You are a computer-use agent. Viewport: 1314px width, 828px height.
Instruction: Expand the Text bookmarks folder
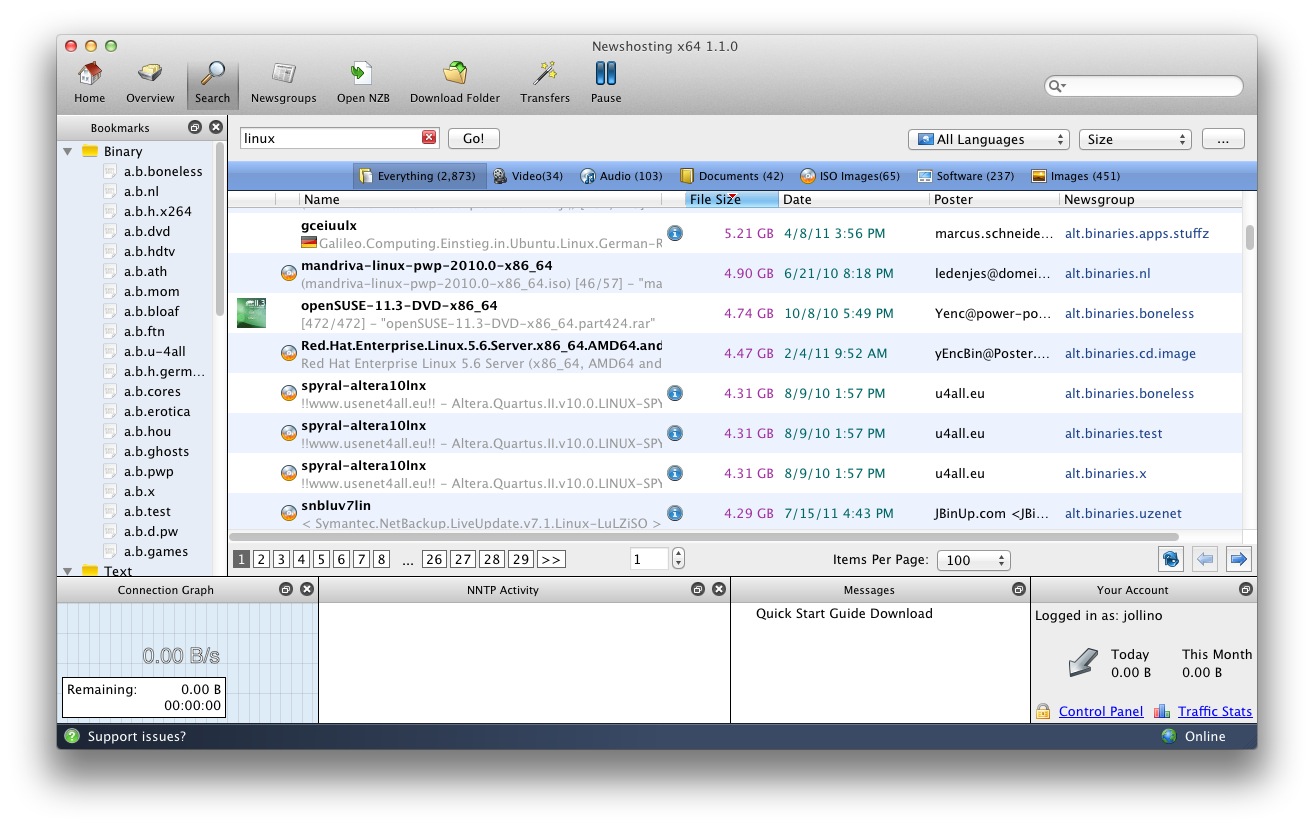[68, 572]
